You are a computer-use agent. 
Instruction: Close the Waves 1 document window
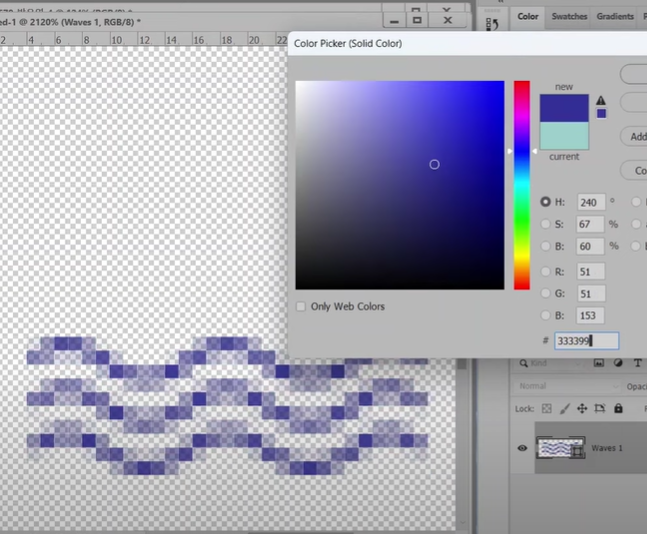(x=448, y=20)
